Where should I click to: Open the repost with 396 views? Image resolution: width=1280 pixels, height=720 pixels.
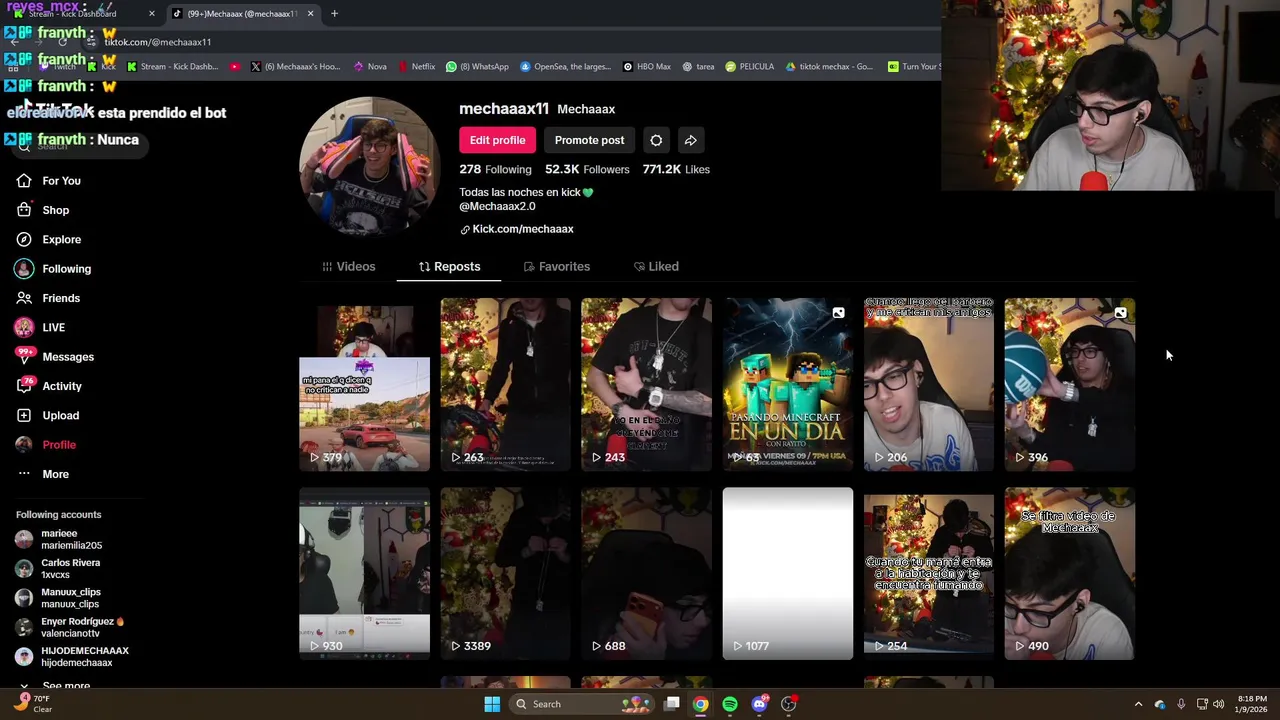pyautogui.click(x=1070, y=384)
